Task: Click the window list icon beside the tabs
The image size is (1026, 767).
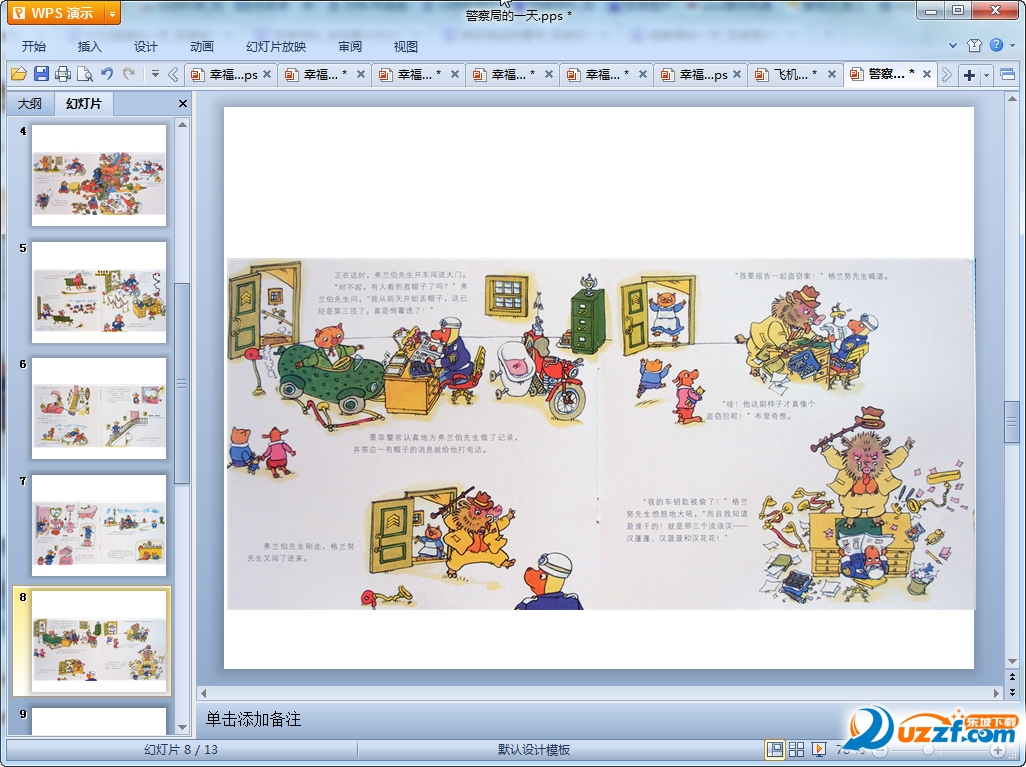Action: tap(1008, 75)
